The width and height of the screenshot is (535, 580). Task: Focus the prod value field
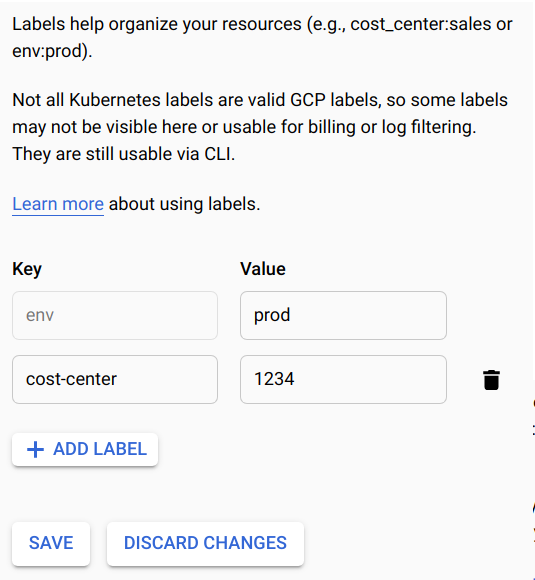pos(343,316)
